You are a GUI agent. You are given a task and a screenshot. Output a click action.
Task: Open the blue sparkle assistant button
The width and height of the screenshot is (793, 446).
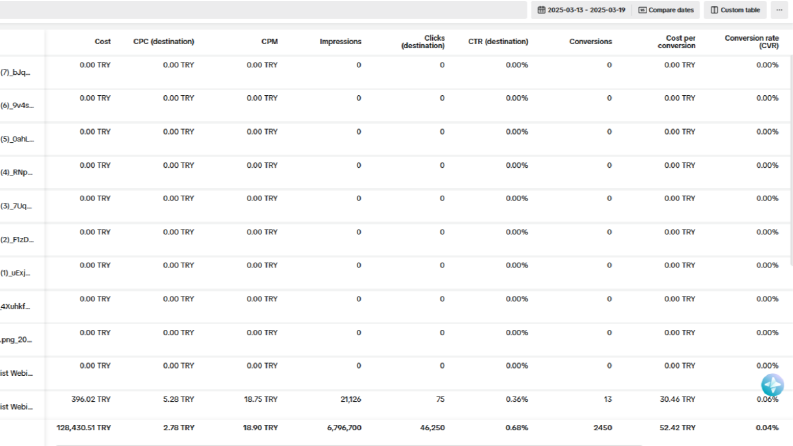click(772, 385)
